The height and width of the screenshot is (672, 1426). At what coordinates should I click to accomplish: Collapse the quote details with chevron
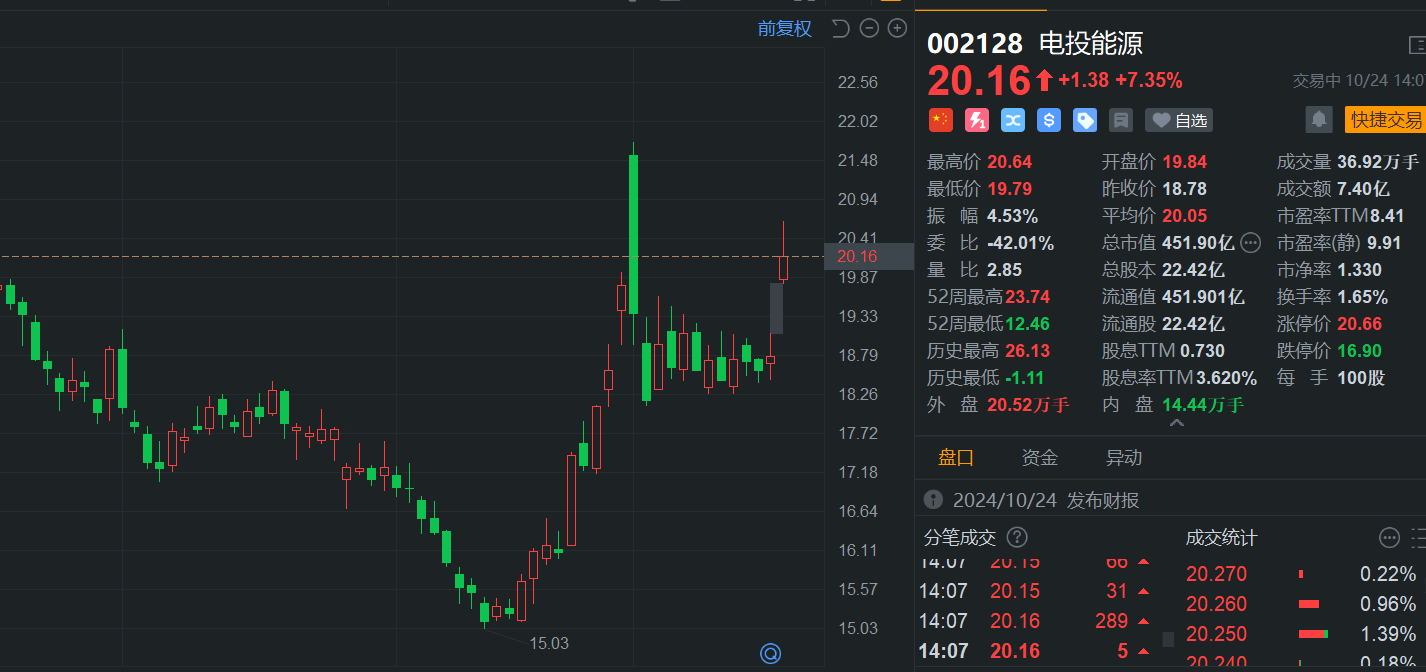pyautogui.click(x=1176, y=424)
